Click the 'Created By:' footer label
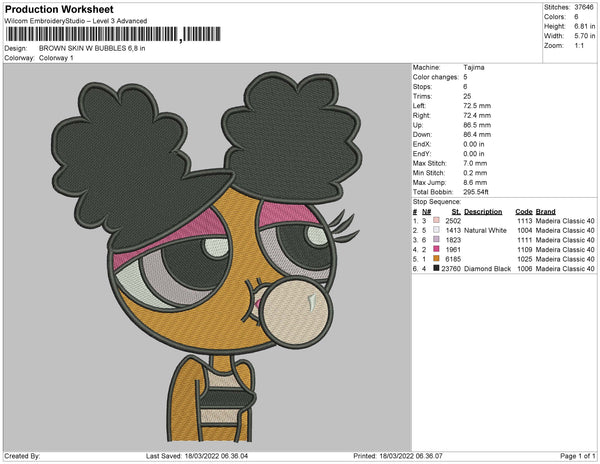Image resolution: width=600 pixels, height=464 pixels. pos(22,456)
